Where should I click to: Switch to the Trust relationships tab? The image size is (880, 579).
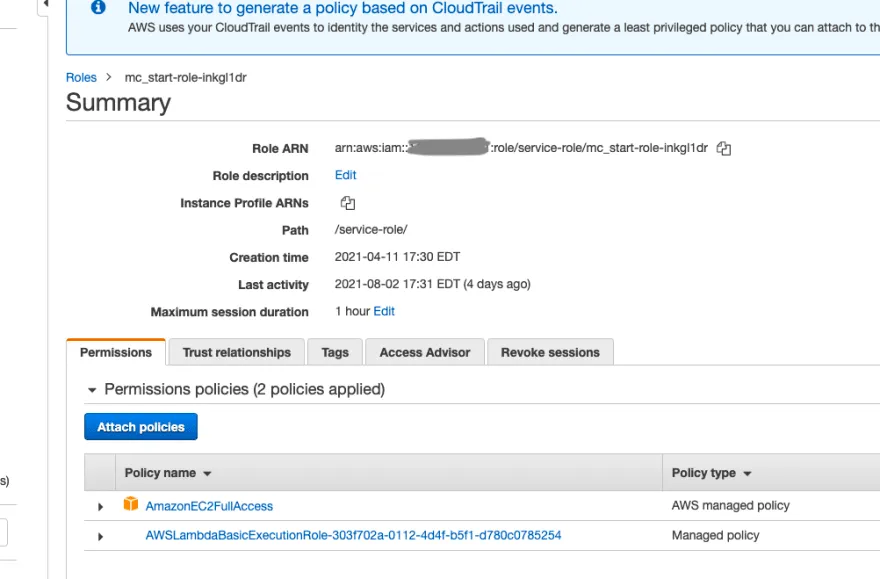tap(237, 352)
